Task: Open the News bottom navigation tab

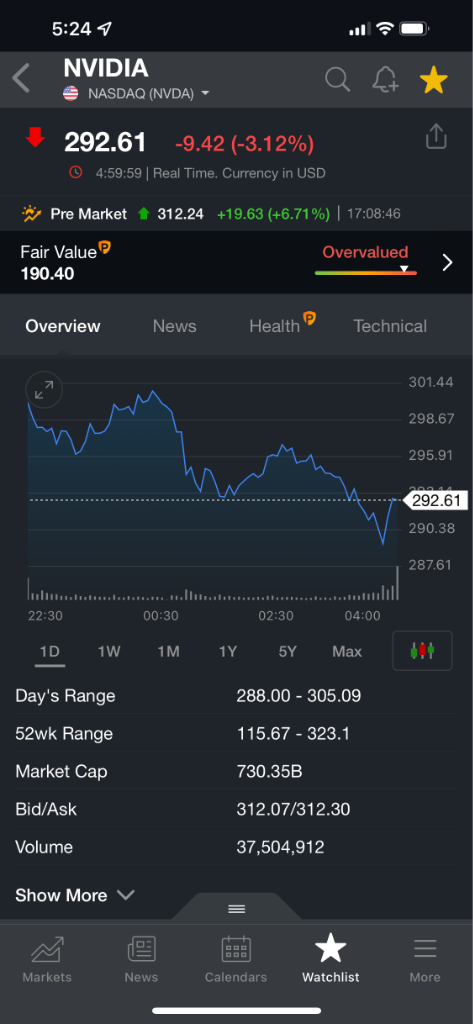Action: [141, 960]
